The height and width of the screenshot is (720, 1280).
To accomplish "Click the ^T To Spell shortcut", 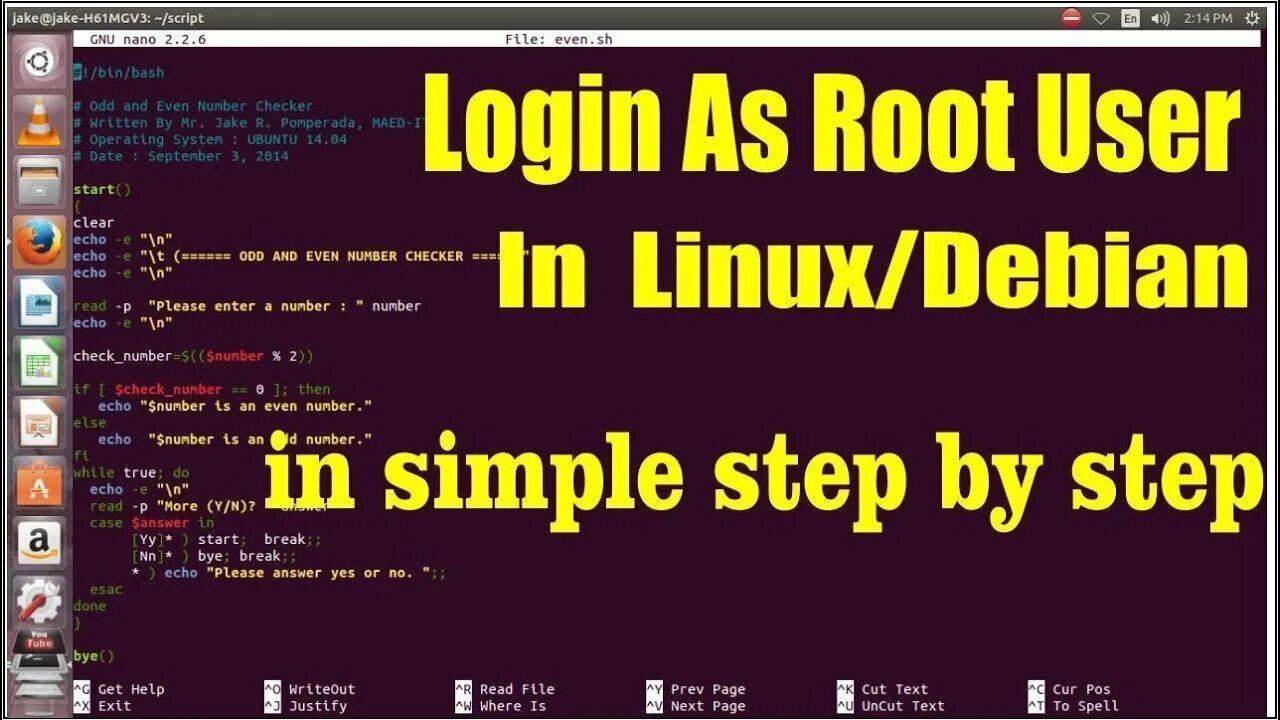I will [1073, 706].
